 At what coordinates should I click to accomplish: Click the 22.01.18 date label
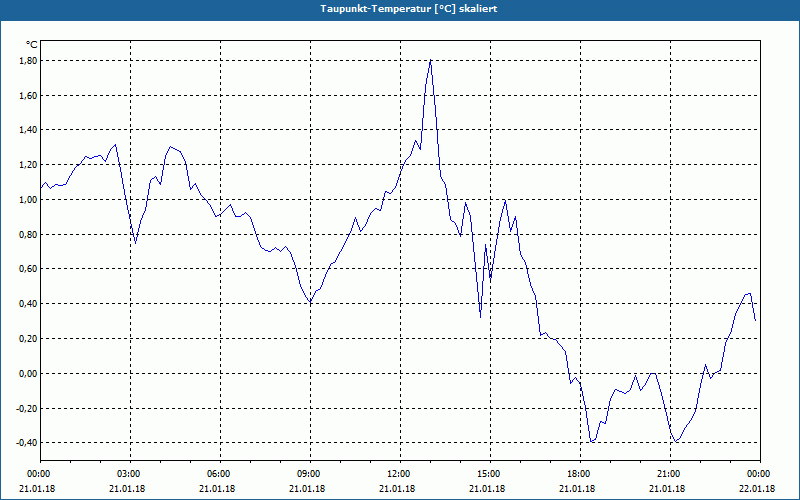click(757, 489)
